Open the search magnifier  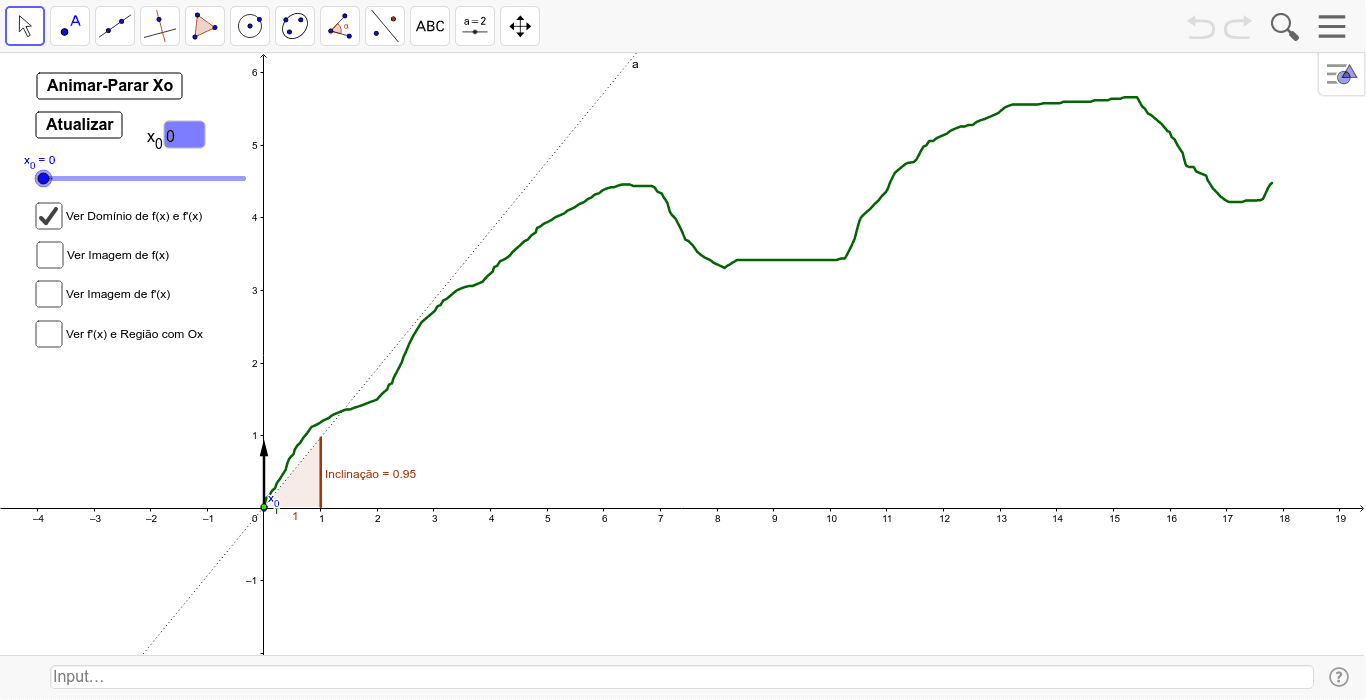click(x=1284, y=27)
